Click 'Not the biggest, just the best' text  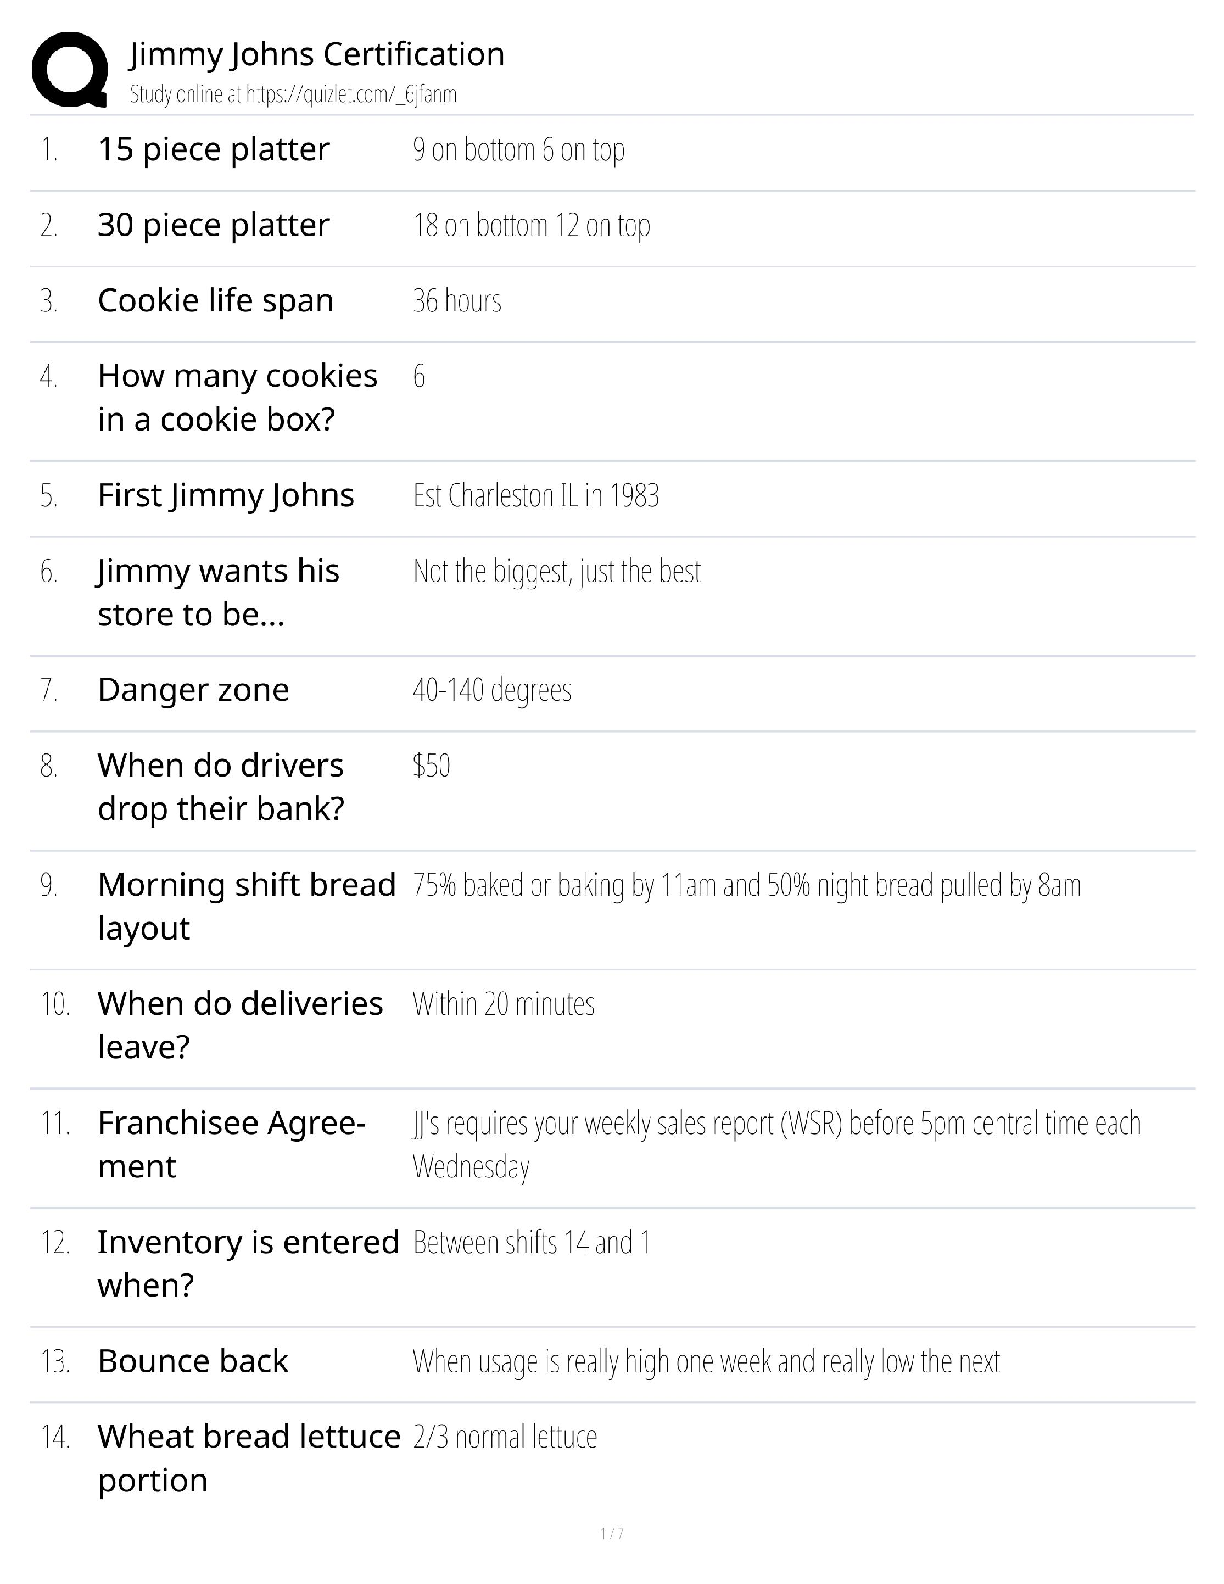[x=557, y=572]
